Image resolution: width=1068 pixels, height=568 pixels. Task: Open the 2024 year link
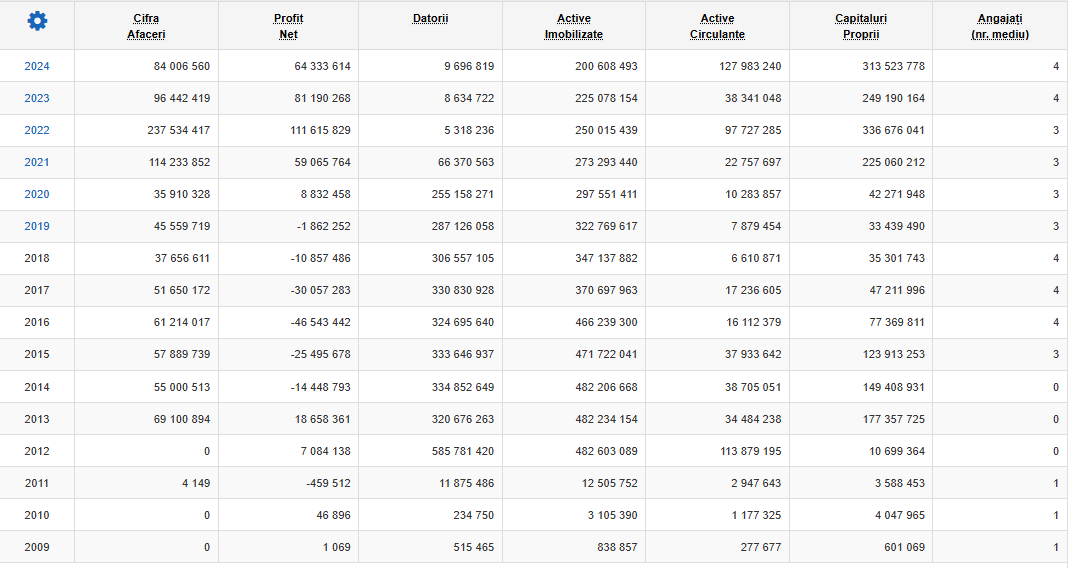click(x=37, y=66)
